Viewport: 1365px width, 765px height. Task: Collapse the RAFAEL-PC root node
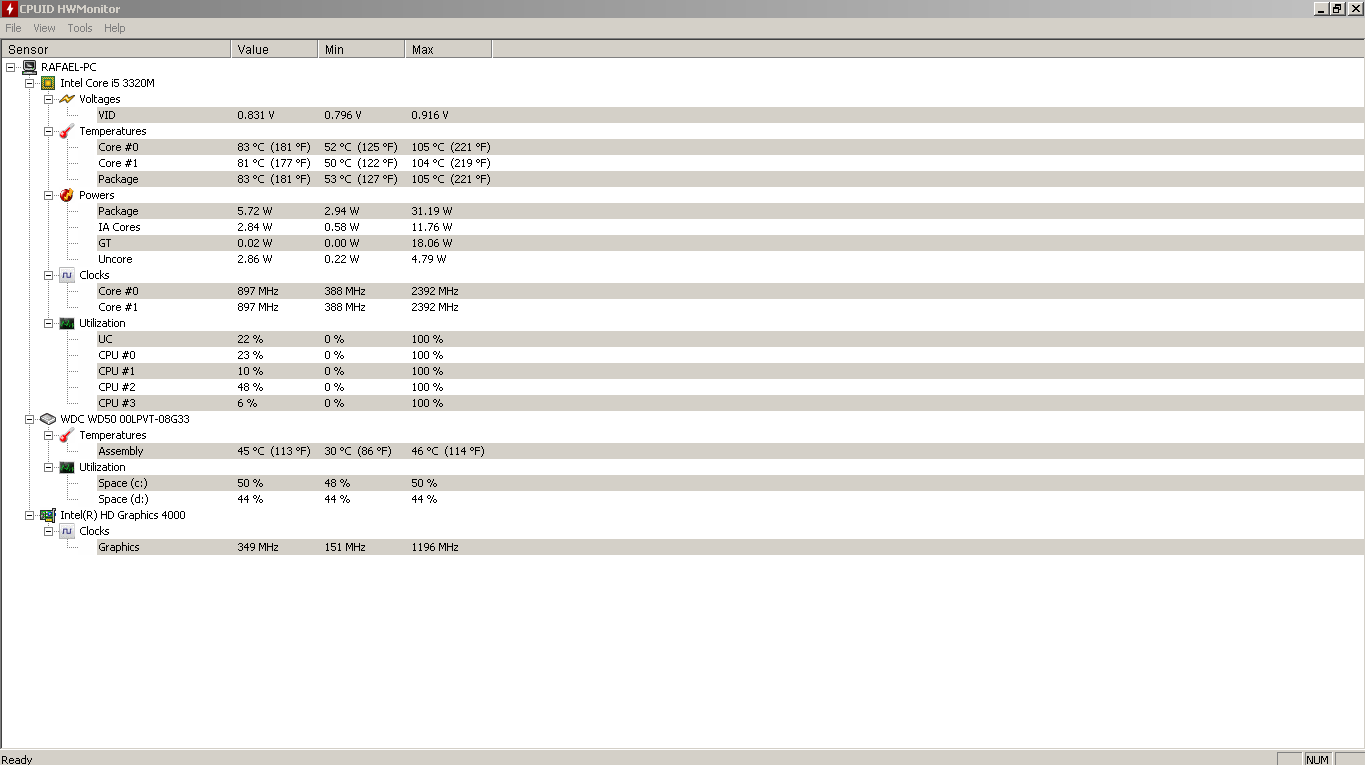(x=10, y=67)
